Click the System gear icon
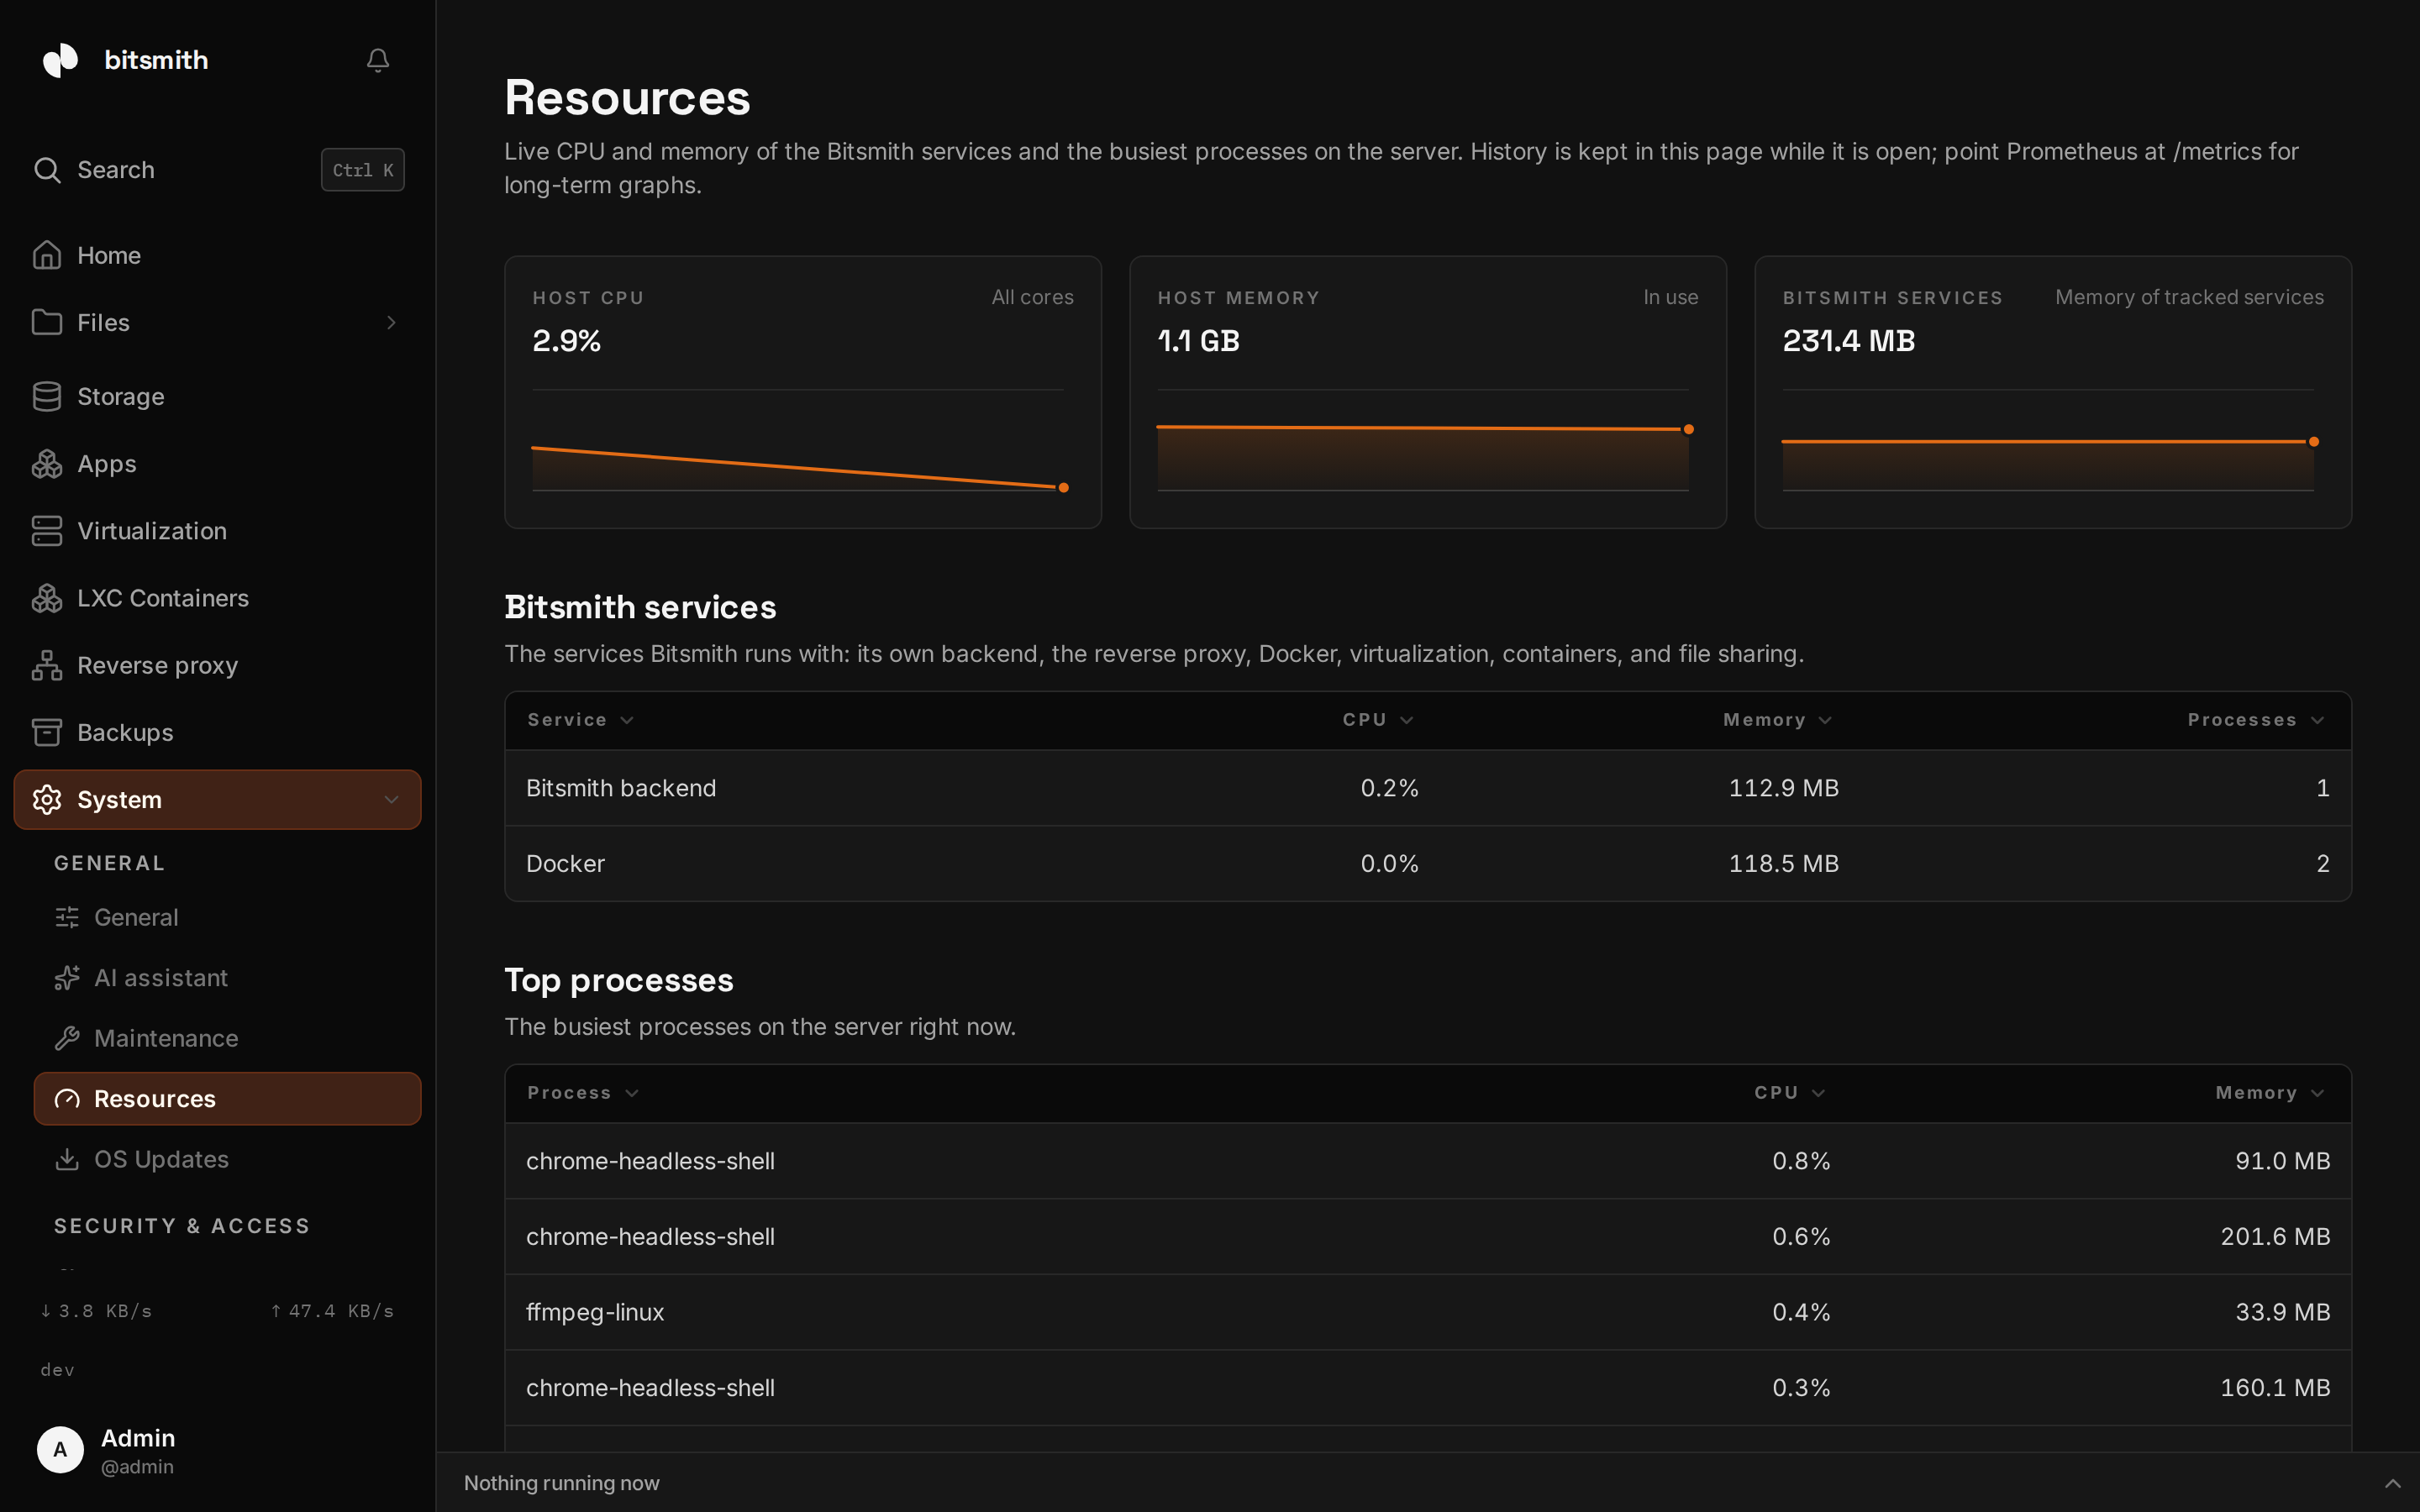The width and height of the screenshot is (2420, 1512). coord(47,800)
